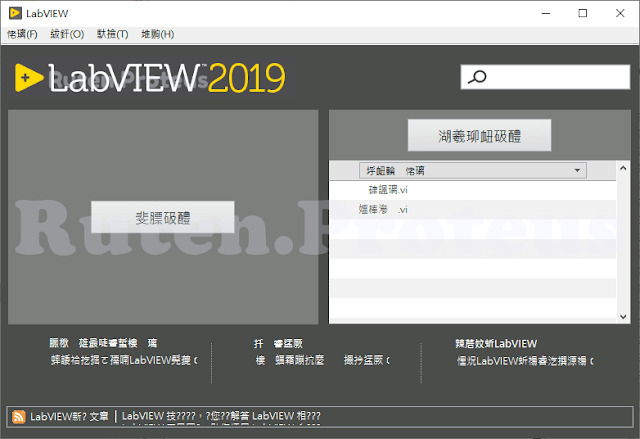Open the second .vi file in list
640x439 pixels.
pos(383,210)
